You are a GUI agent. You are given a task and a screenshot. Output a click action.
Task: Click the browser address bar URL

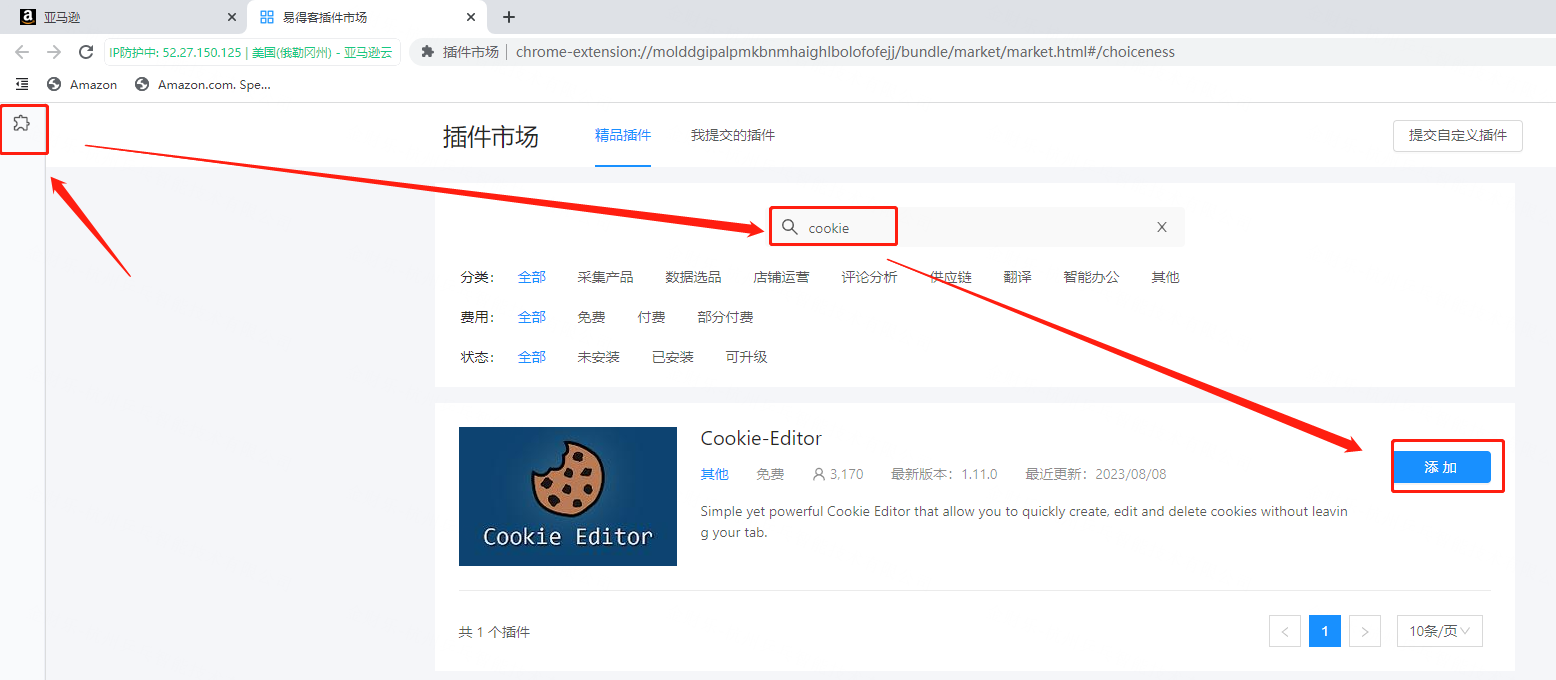(845, 52)
